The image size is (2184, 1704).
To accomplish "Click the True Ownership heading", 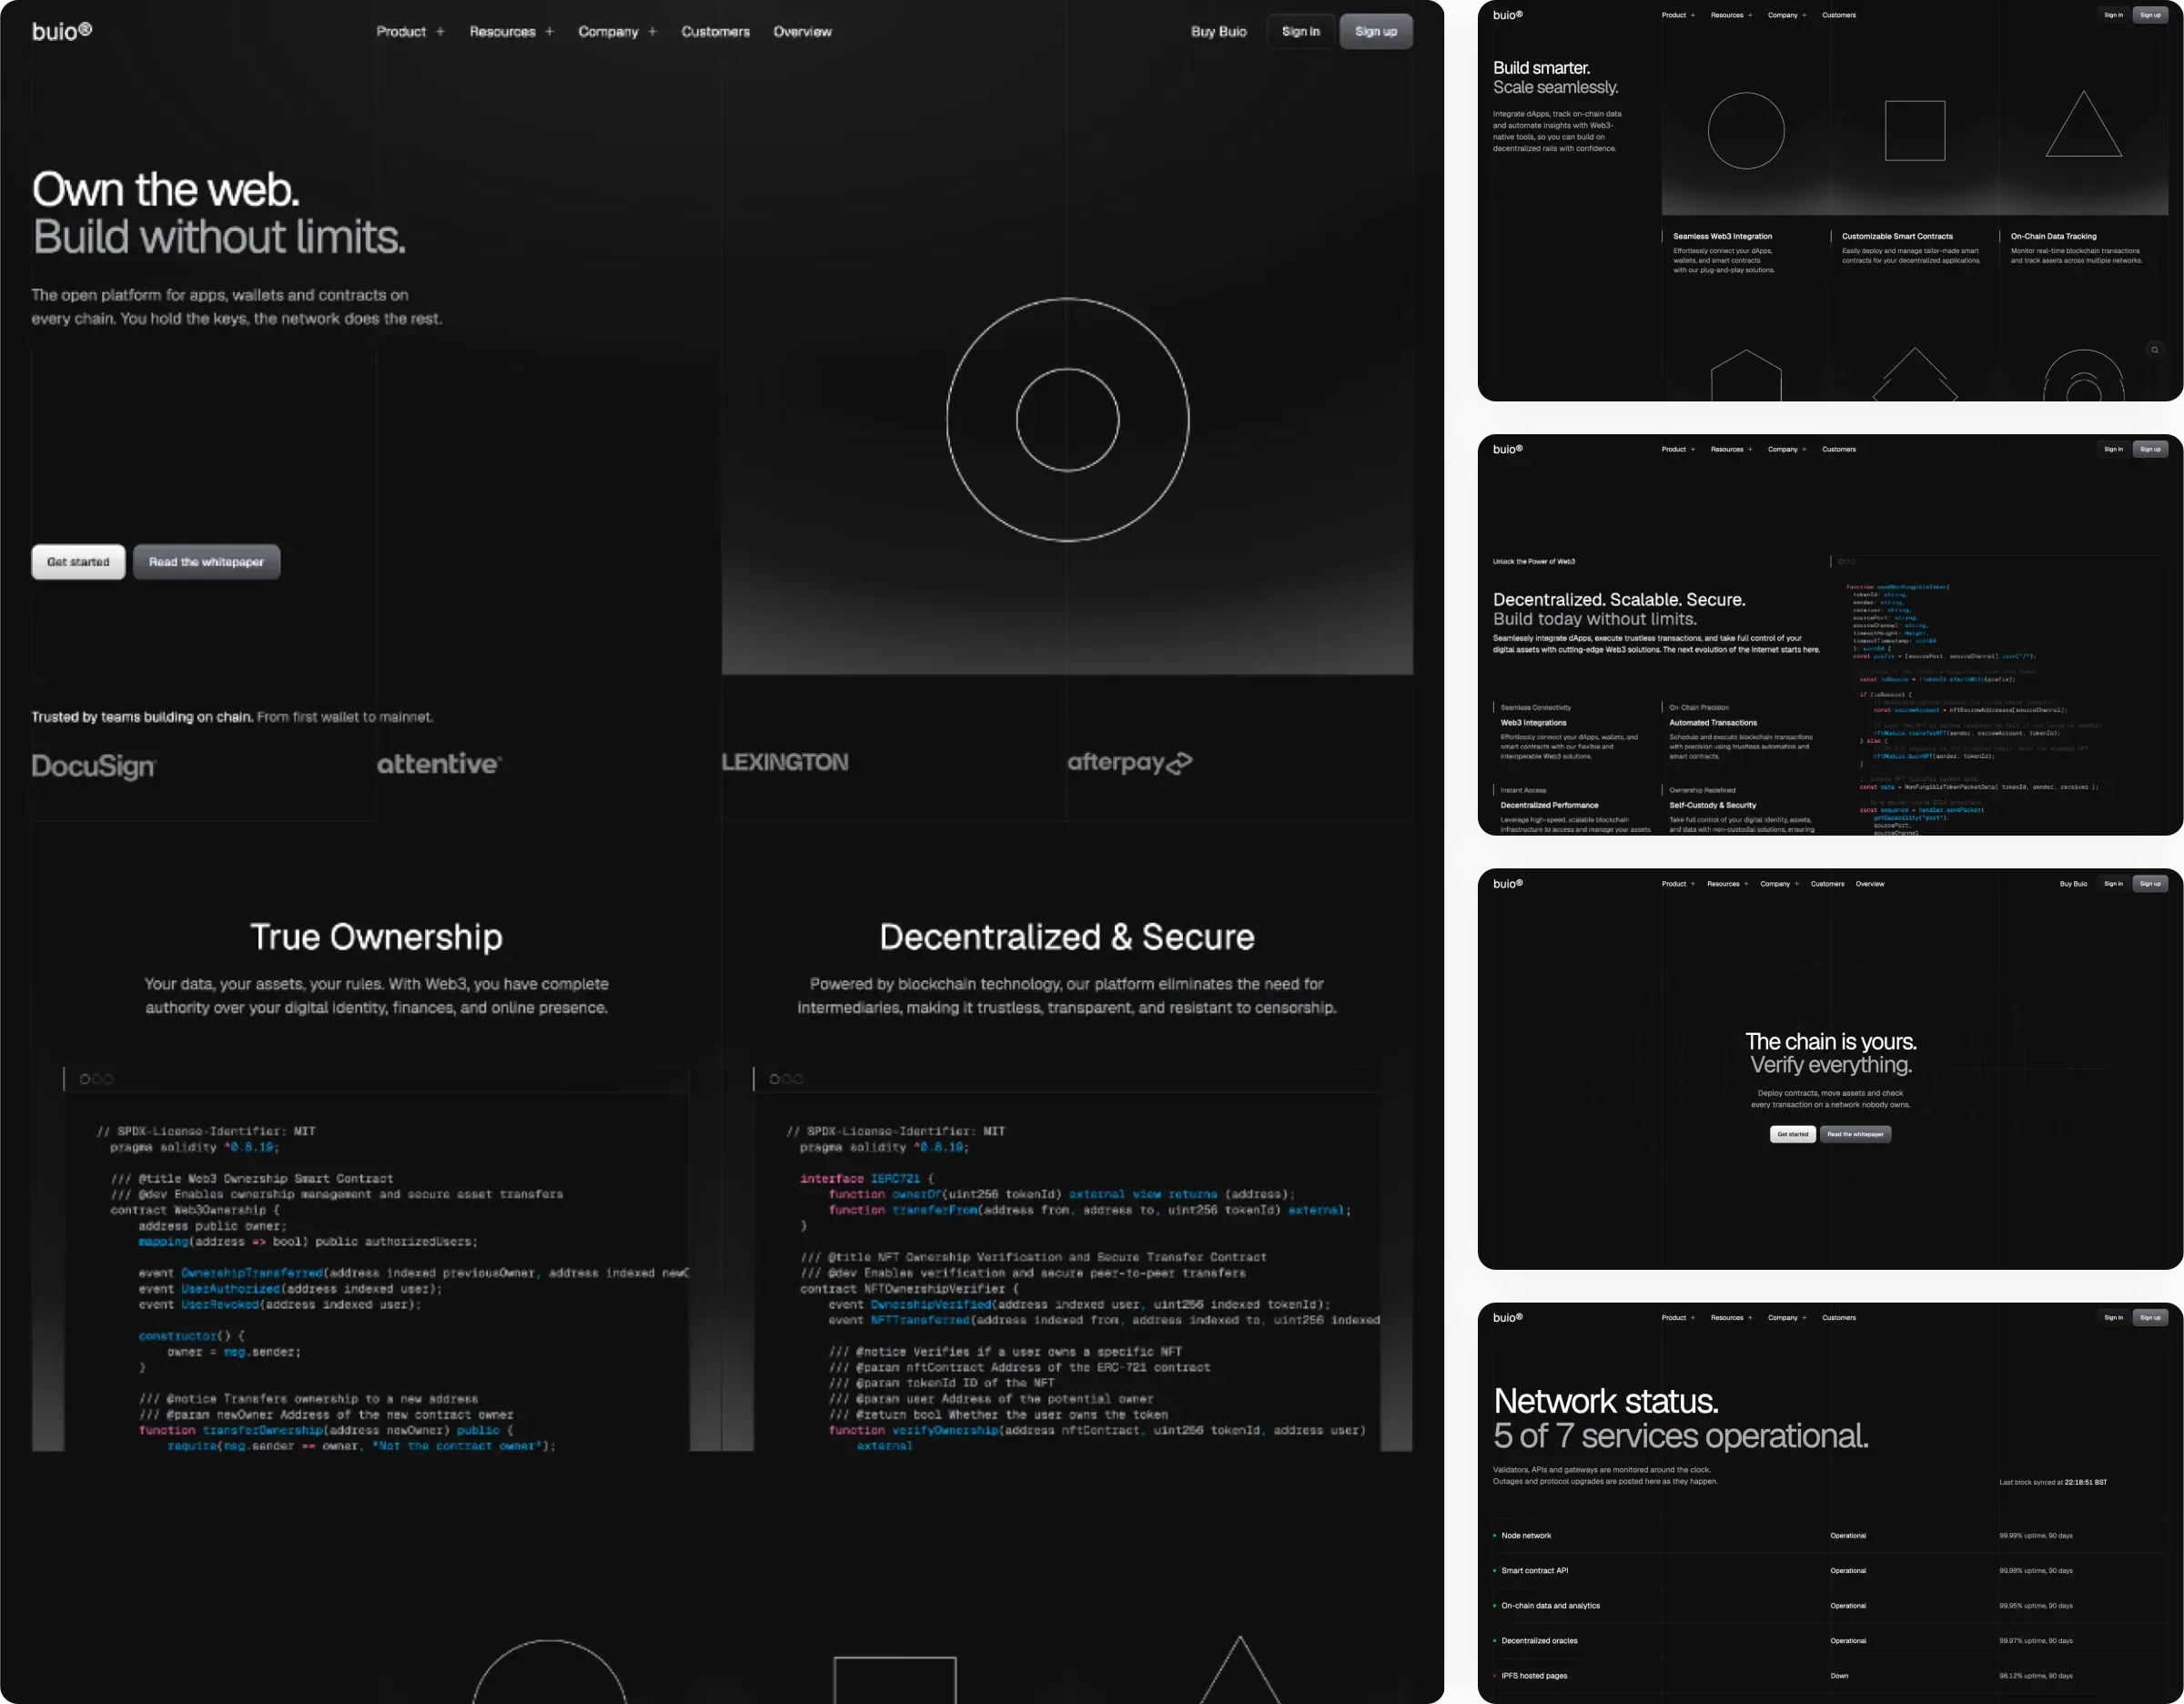I will [376, 937].
